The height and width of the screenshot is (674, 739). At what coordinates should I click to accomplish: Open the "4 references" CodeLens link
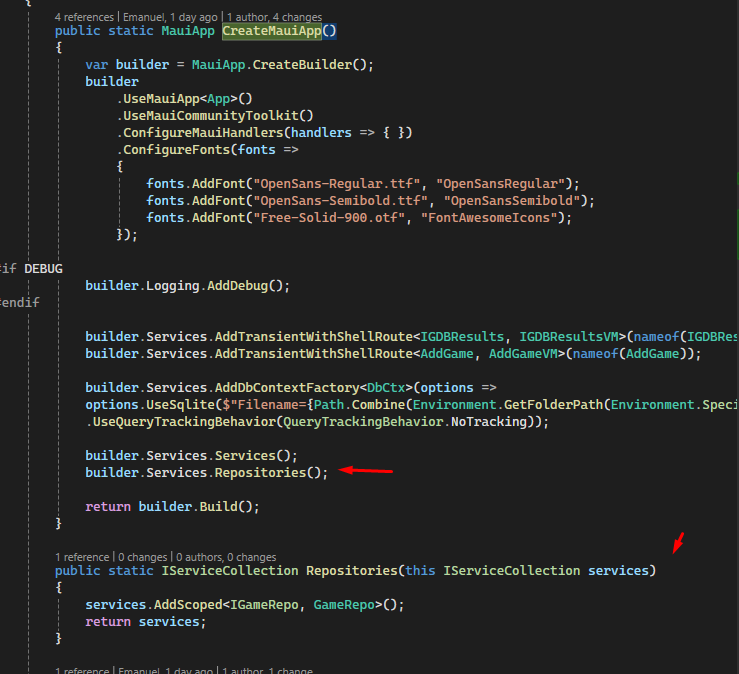[x=85, y=17]
